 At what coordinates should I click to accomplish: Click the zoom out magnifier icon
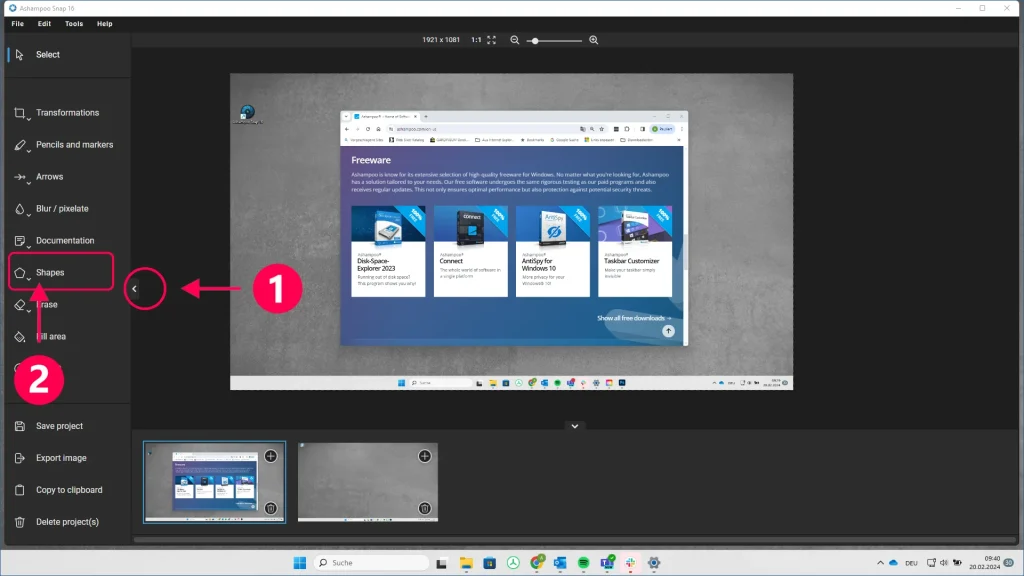point(515,40)
